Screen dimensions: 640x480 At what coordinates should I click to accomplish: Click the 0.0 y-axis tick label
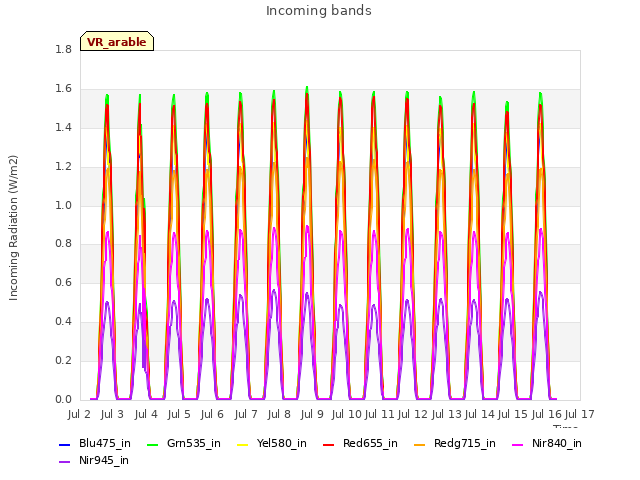click(x=63, y=399)
